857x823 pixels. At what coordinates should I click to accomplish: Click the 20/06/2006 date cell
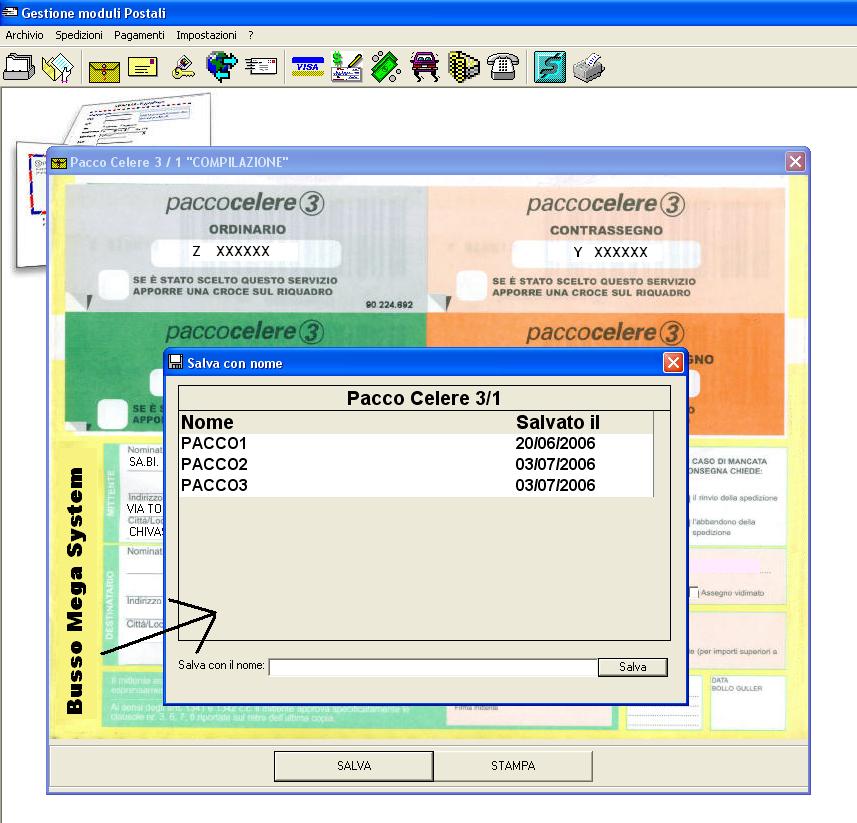[x=555, y=443]
